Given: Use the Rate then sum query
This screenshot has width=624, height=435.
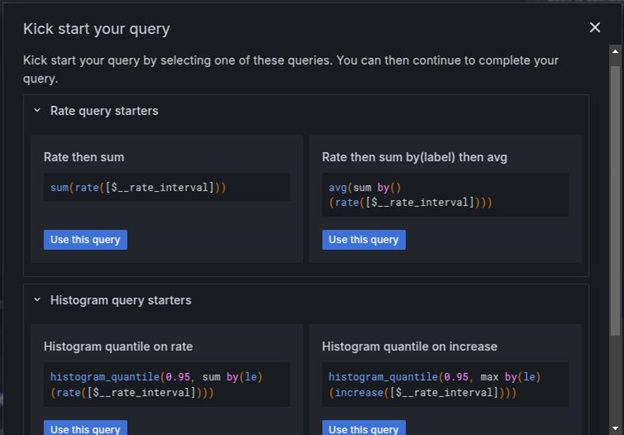Looking at the screenshot, I should click(85, 240).
